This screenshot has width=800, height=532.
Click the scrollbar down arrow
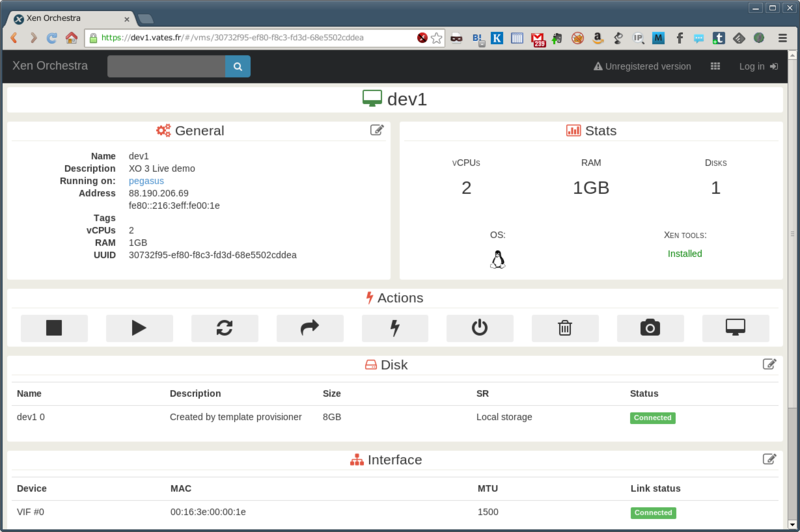[x=792, y=524]
